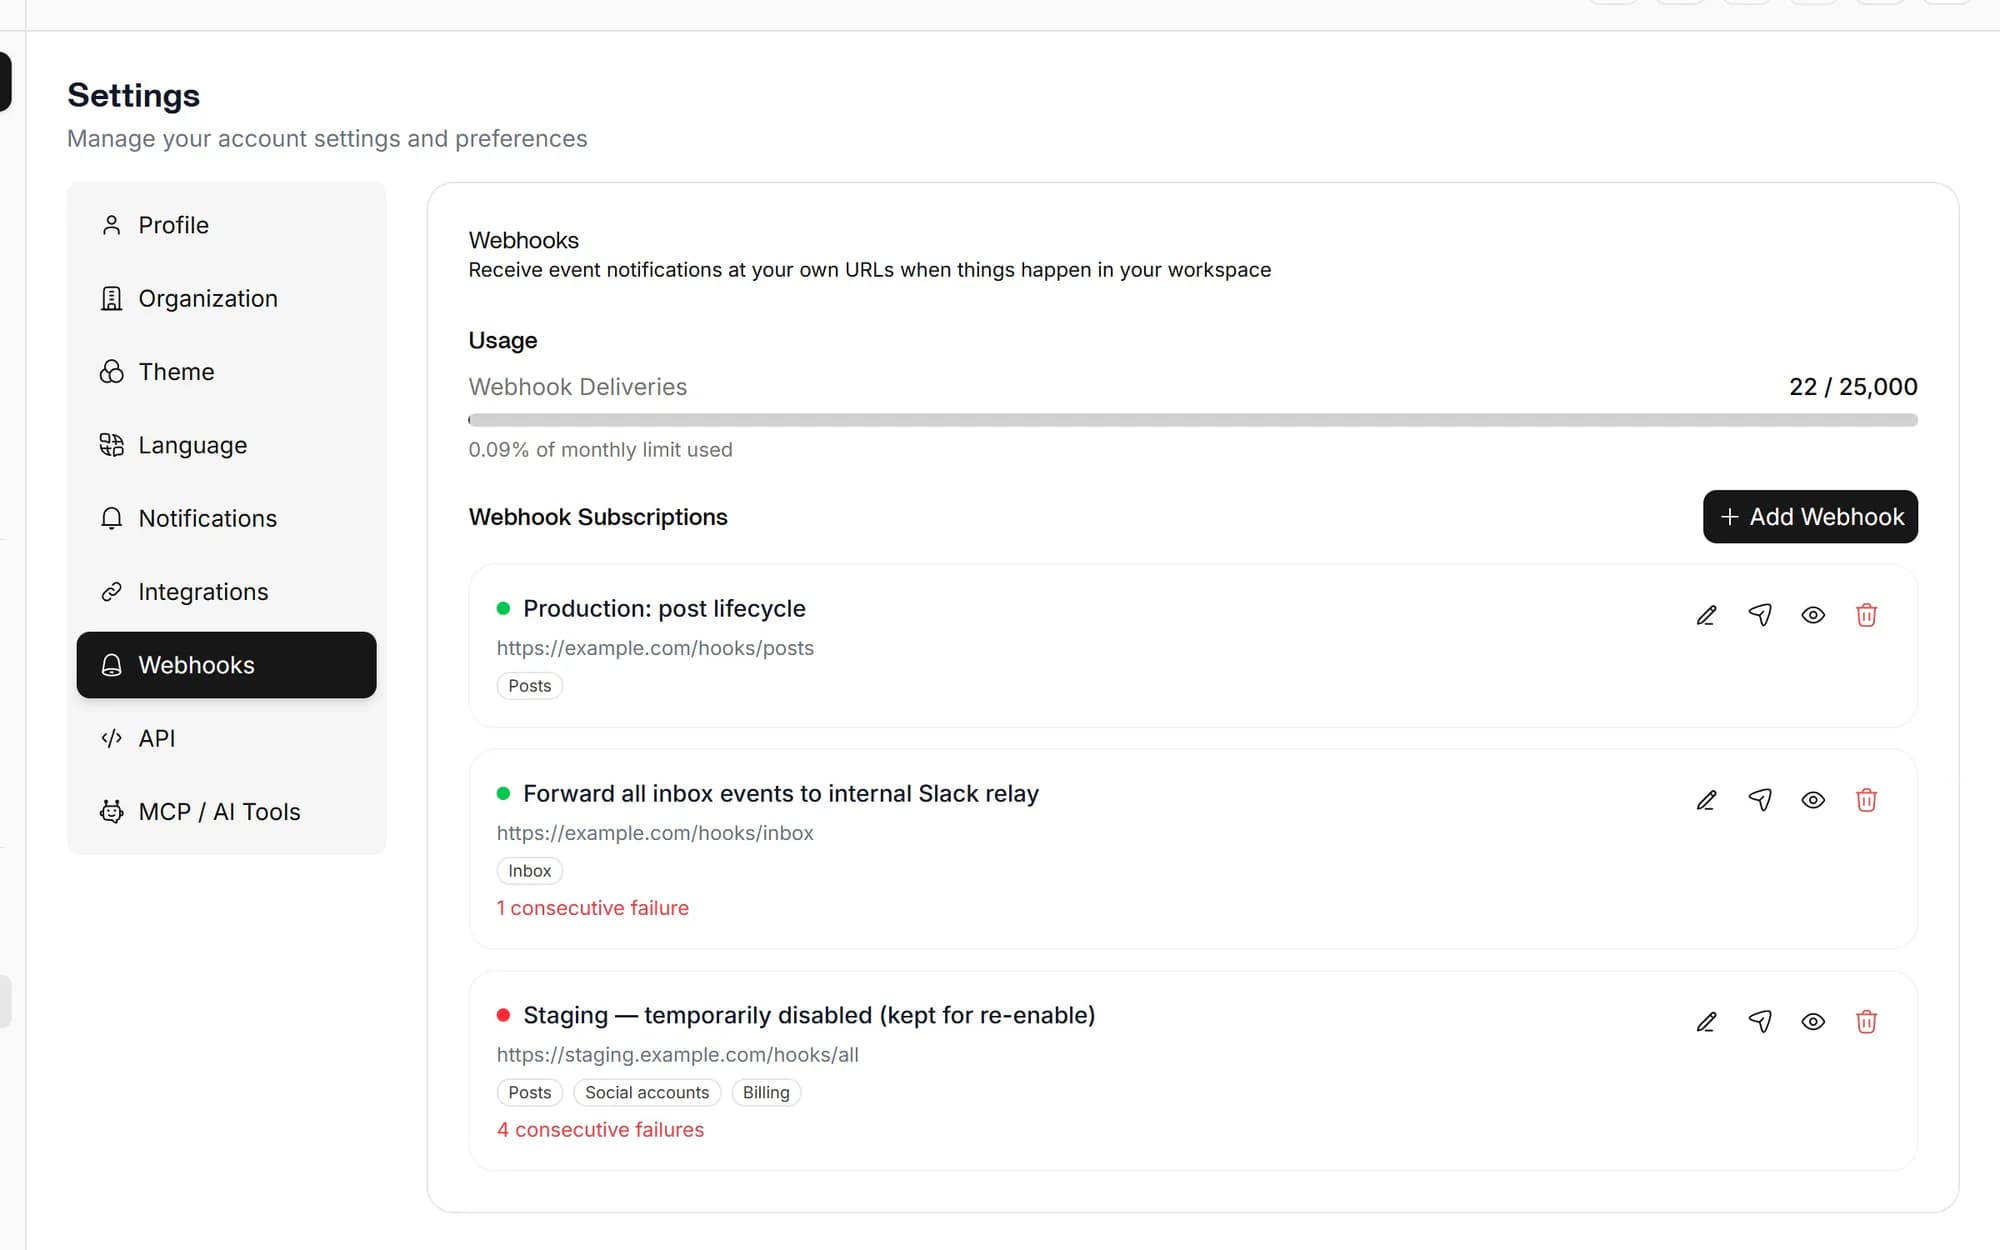Click the 0.09% of monthly limit used text
This screenshot has width=2000, height=1250.
coord(600,450)
